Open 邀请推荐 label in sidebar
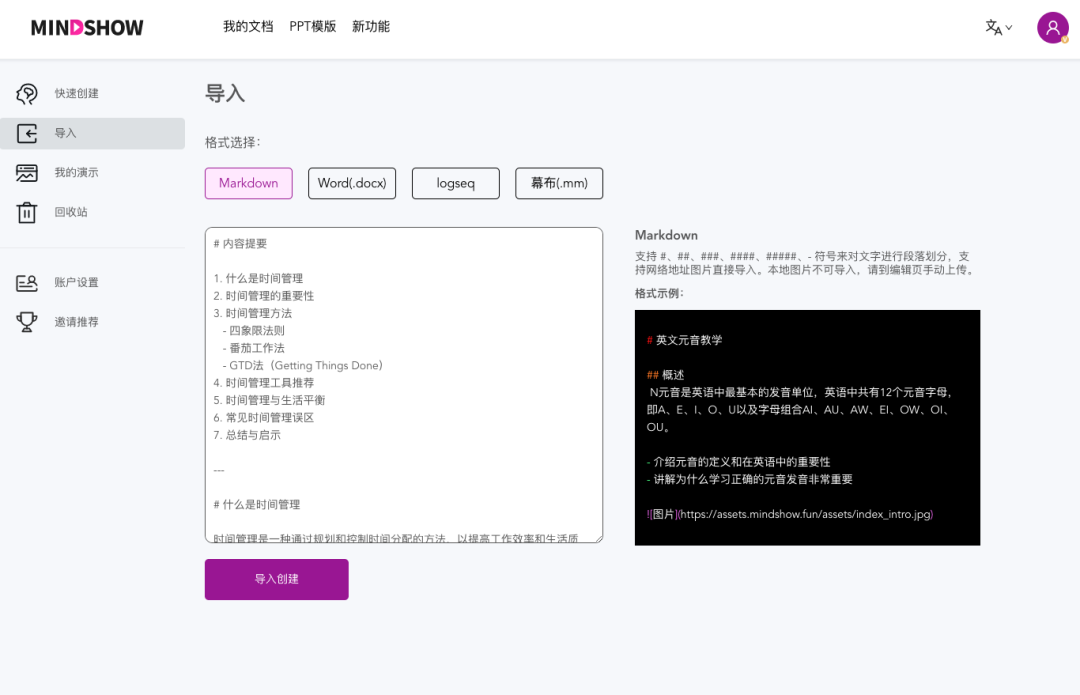This screenshot has height=695, width=1080. click(76, 322)
